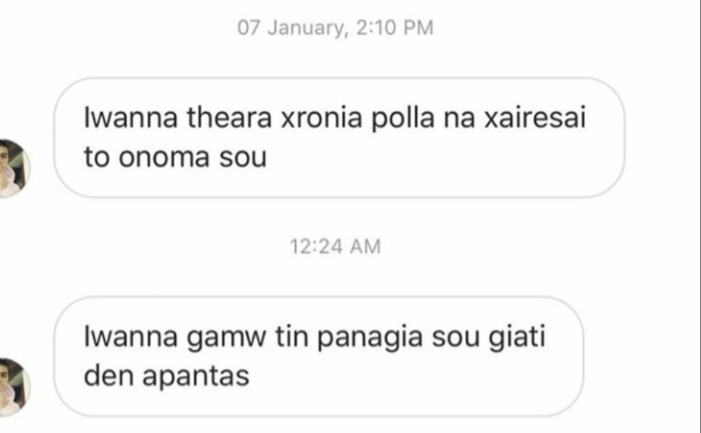Image resolution: width=701 pixels, height=433 pixels.
Task: Select the 'xronia polla' message bubble
Action: (339, 138)
